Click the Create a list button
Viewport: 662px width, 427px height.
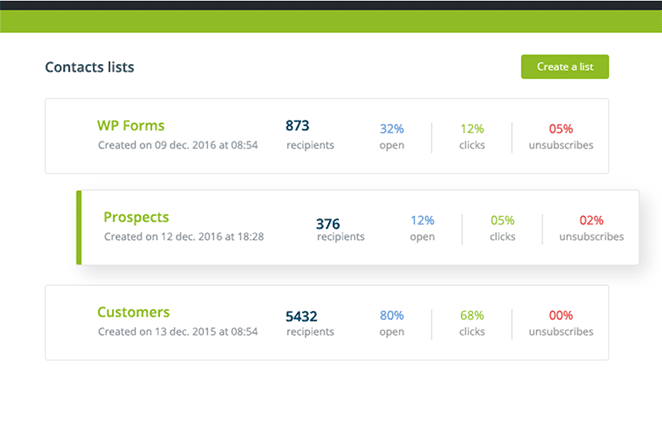tap(564, 67)
